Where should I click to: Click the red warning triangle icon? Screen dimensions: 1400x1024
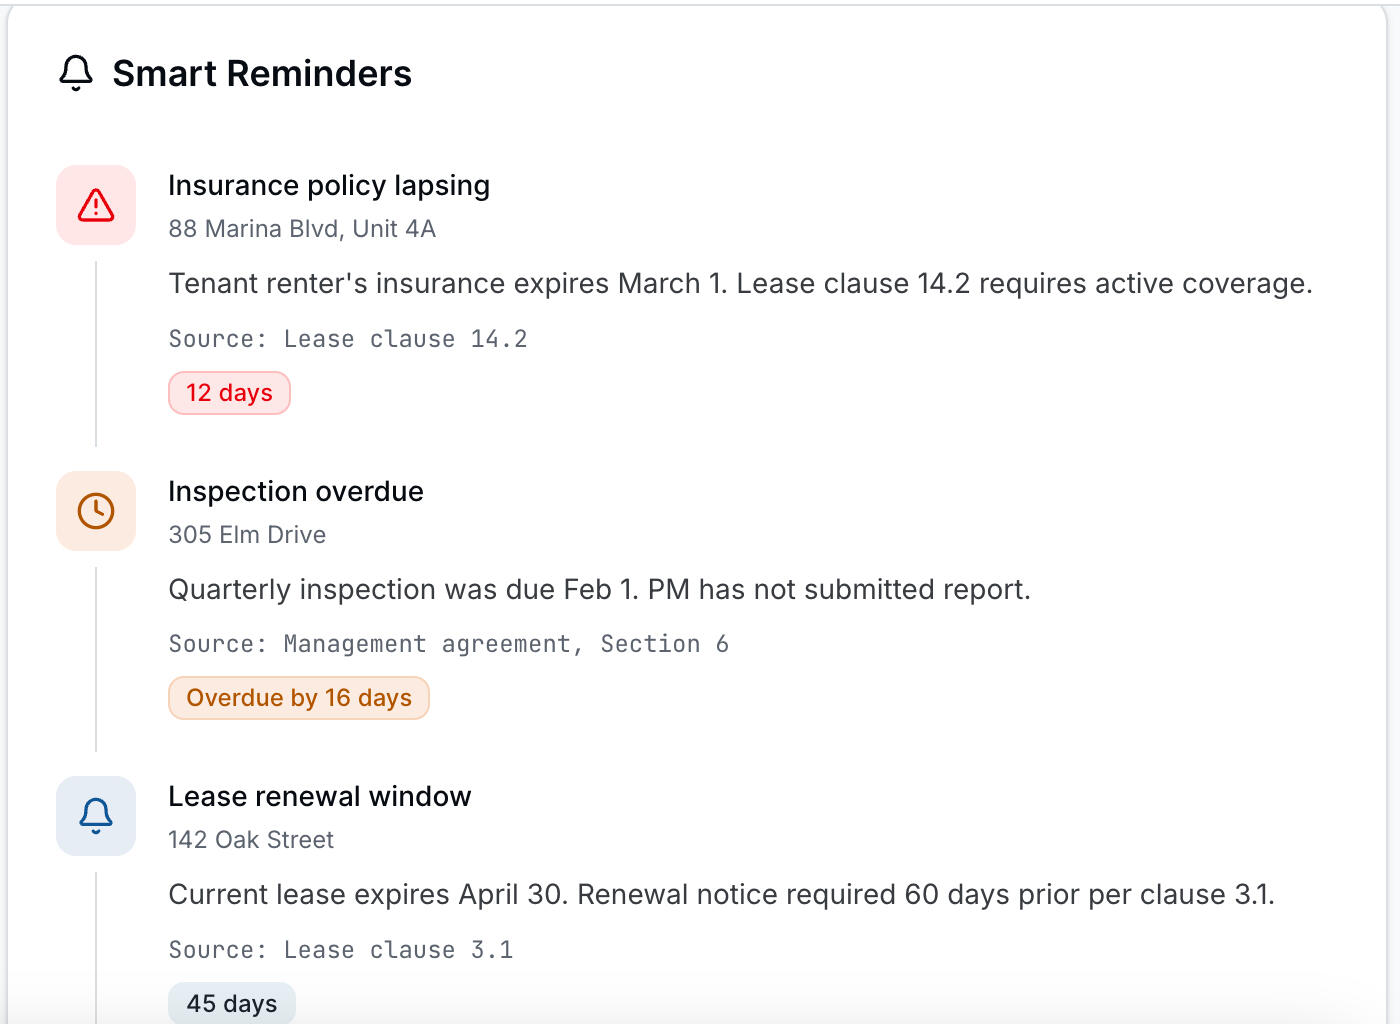click(96, 205)
